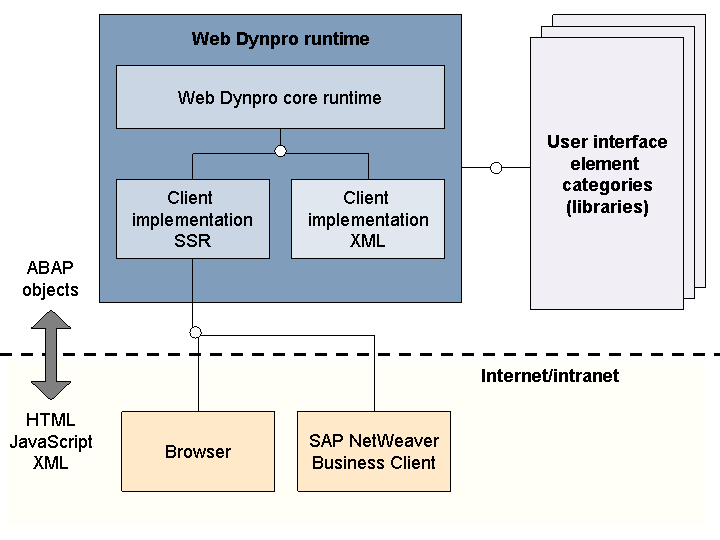Viewport: 720px width, 540px height.
Task: Click the Browser box
Action: (x=197, y=452)
